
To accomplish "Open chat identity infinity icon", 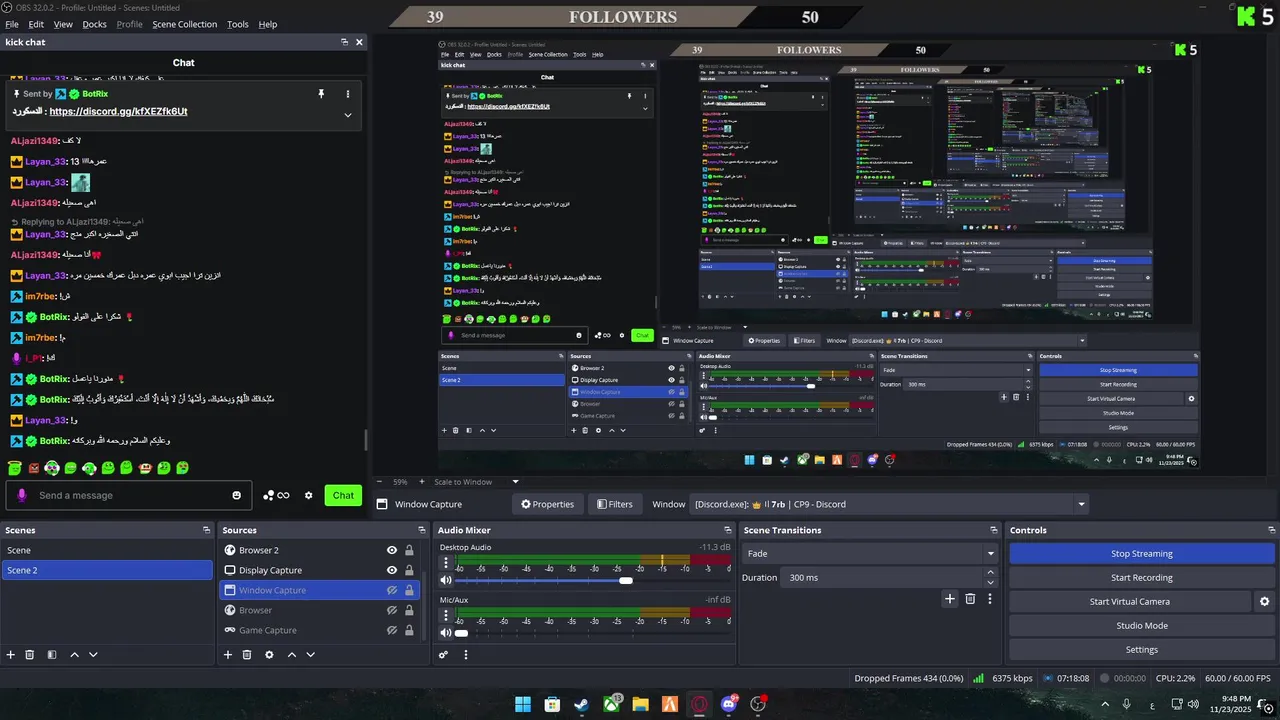I will click(277, 495).
